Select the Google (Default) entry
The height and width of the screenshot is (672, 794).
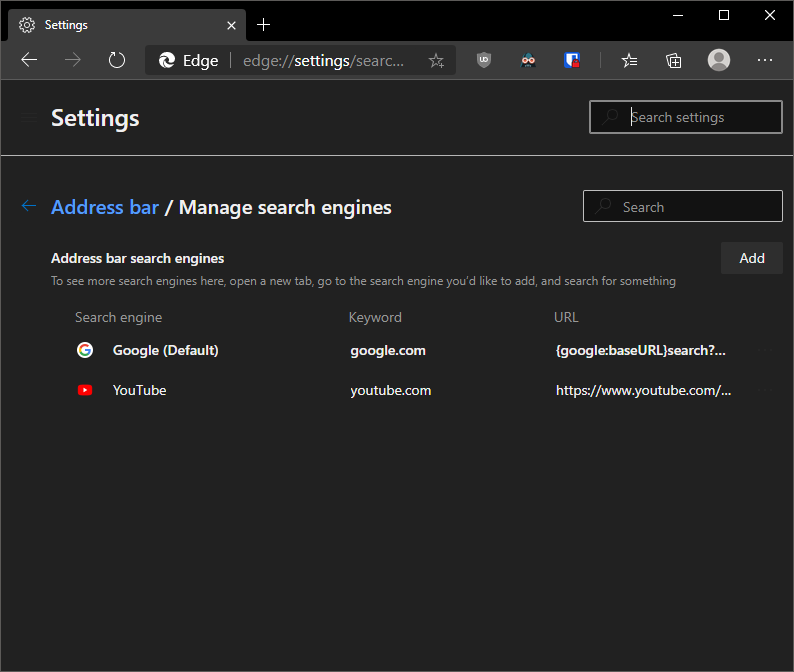pyautogui.click(x=166, y=350)
